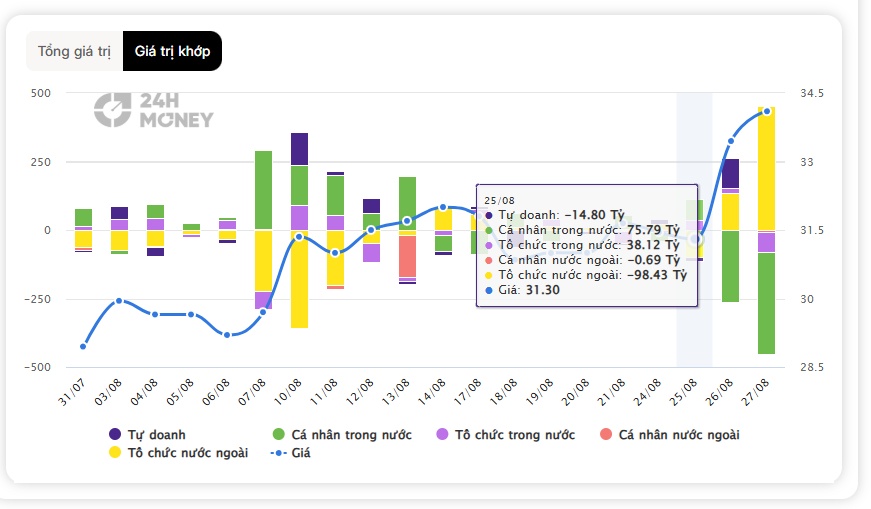Toggle the Tổ chức nước ngoài legend series
The width and height of the screenshot is (871, 509).
pyautogui.click(x=178, y=453)
